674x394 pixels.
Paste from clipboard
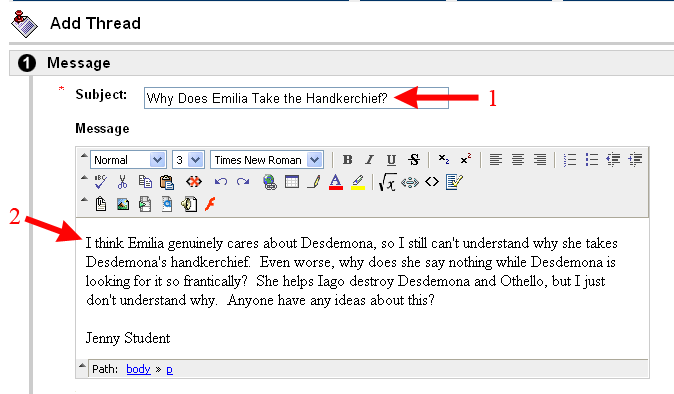167,182
